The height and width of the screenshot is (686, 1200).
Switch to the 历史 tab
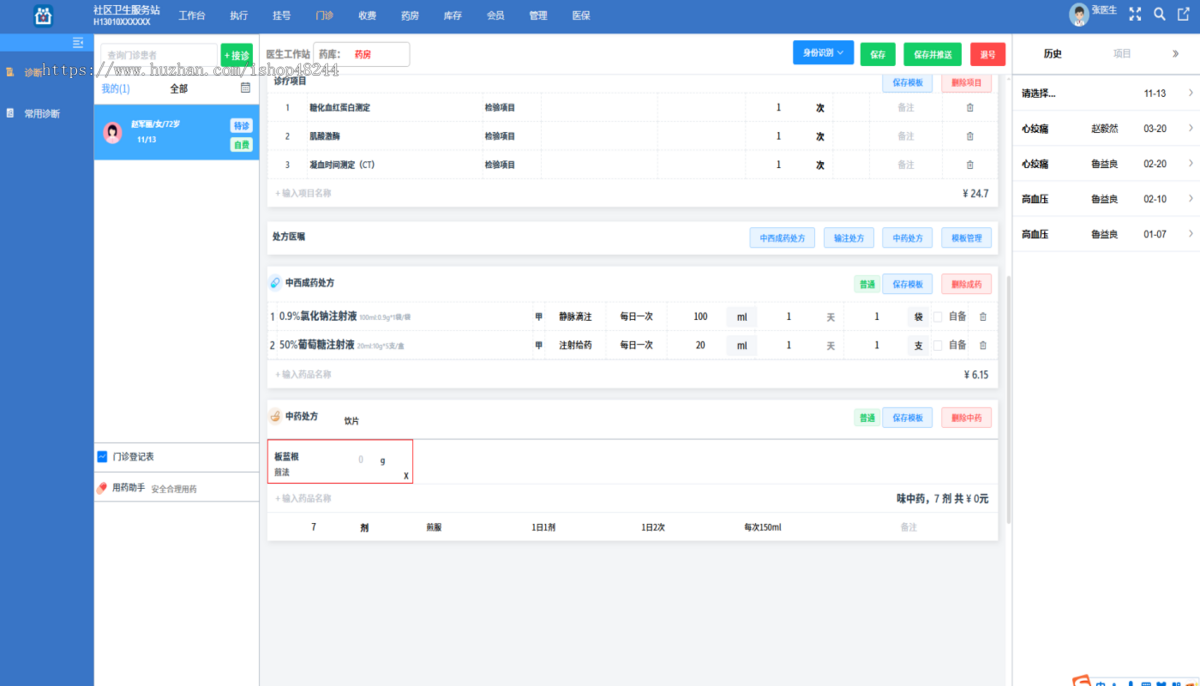[x=1052, y=54]
